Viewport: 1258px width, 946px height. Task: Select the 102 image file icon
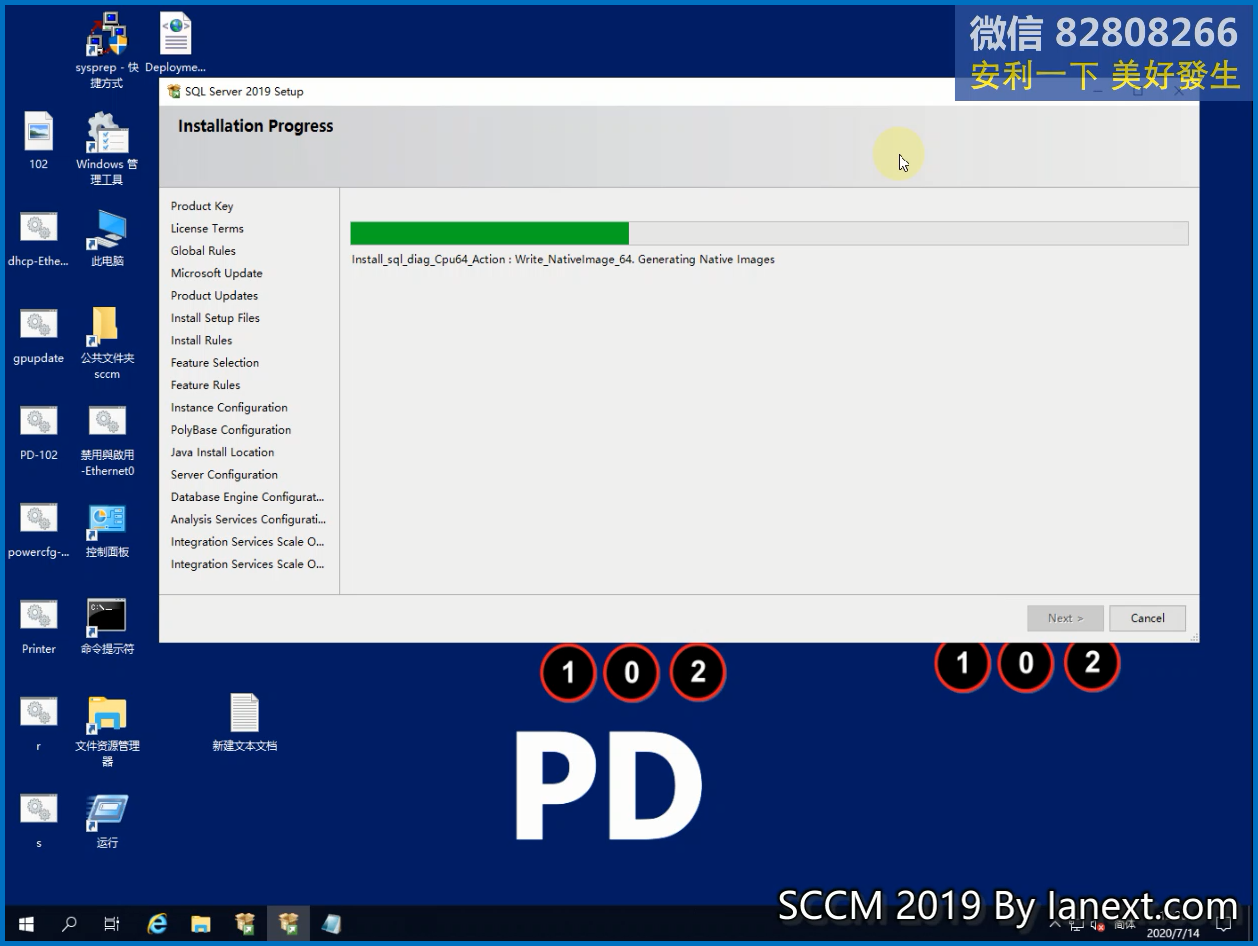click(39, 132)
